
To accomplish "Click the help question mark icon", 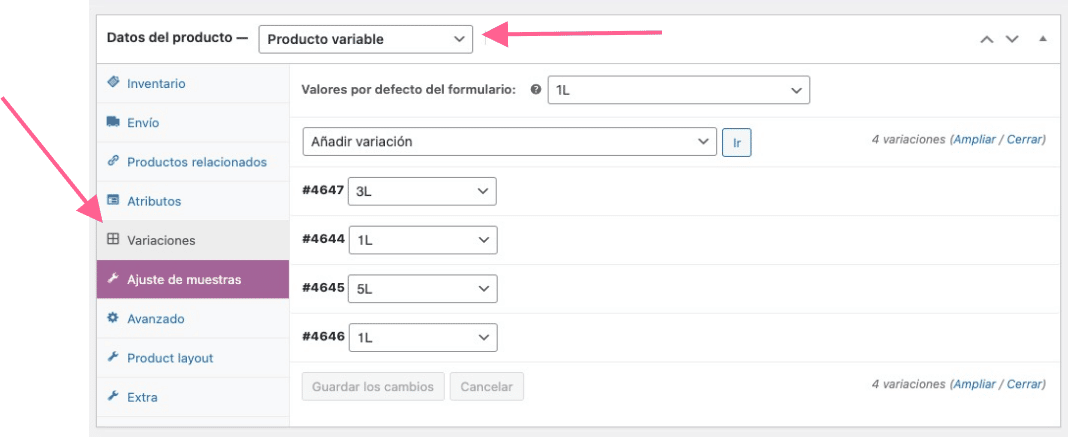I will tap(536, 90).
